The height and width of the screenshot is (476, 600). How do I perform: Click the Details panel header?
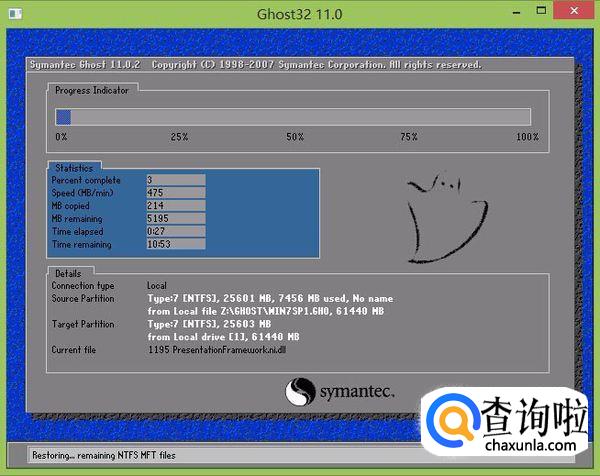[x=68, y=274]
